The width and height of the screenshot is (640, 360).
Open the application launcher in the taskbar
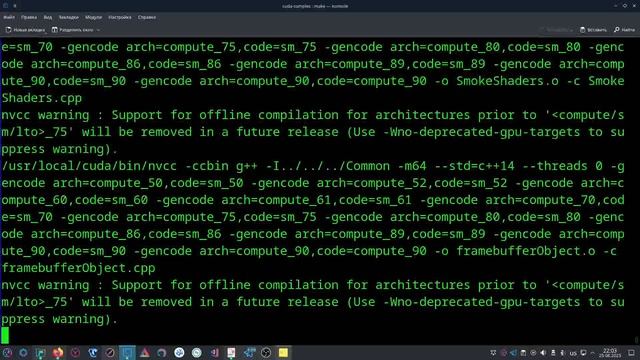click(7, 353)
